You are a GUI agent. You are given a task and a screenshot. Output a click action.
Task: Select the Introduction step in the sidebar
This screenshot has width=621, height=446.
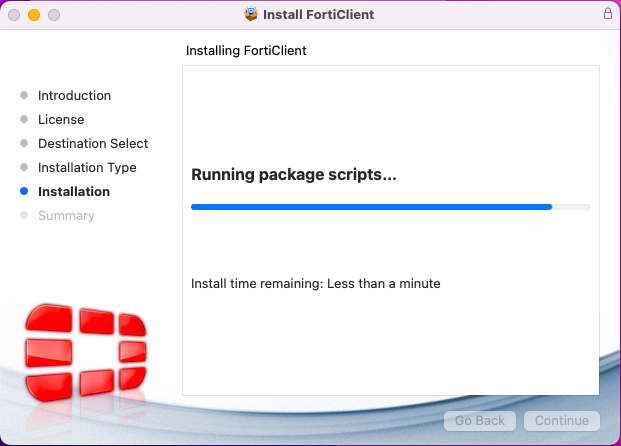click(x=74, y=96)
